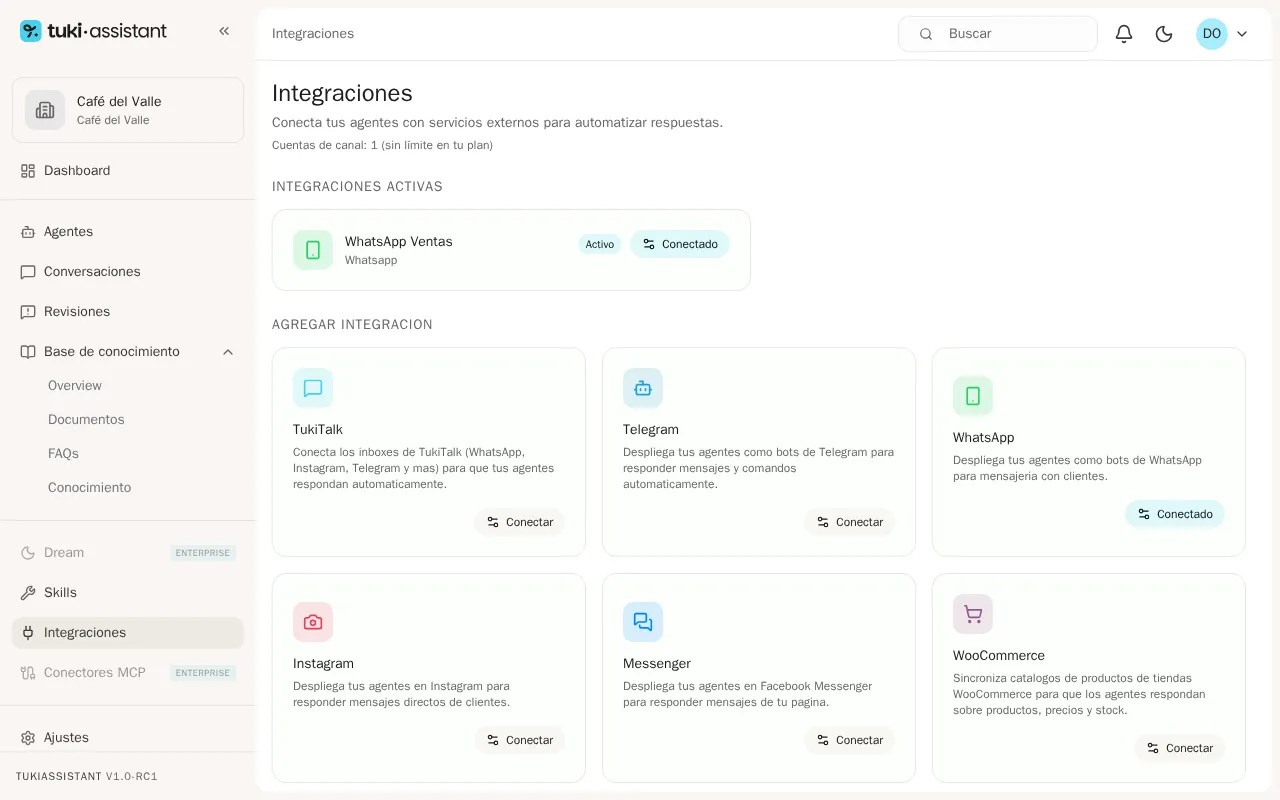The image size is (1280, 800).
Task: Click the Buscar search field
Action: (998, 34)
